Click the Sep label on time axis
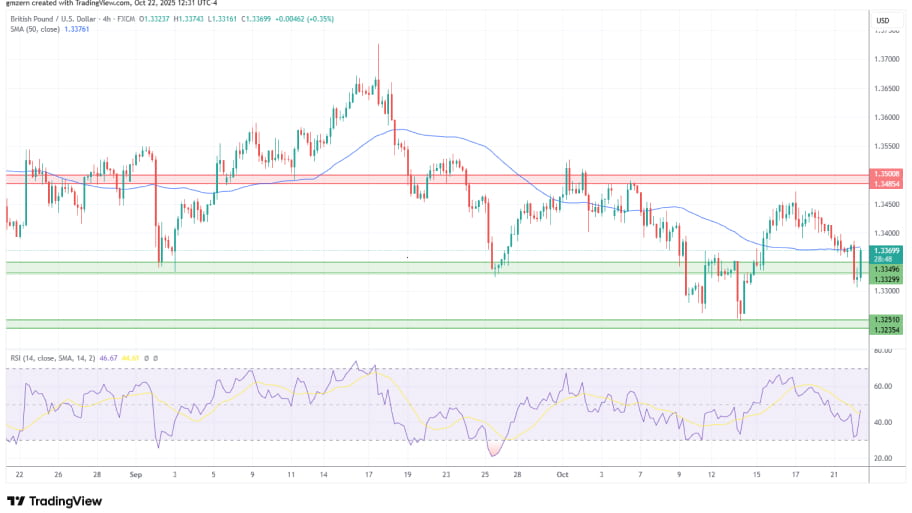Screen dimensions: 912x513 (x=135, y=476)
